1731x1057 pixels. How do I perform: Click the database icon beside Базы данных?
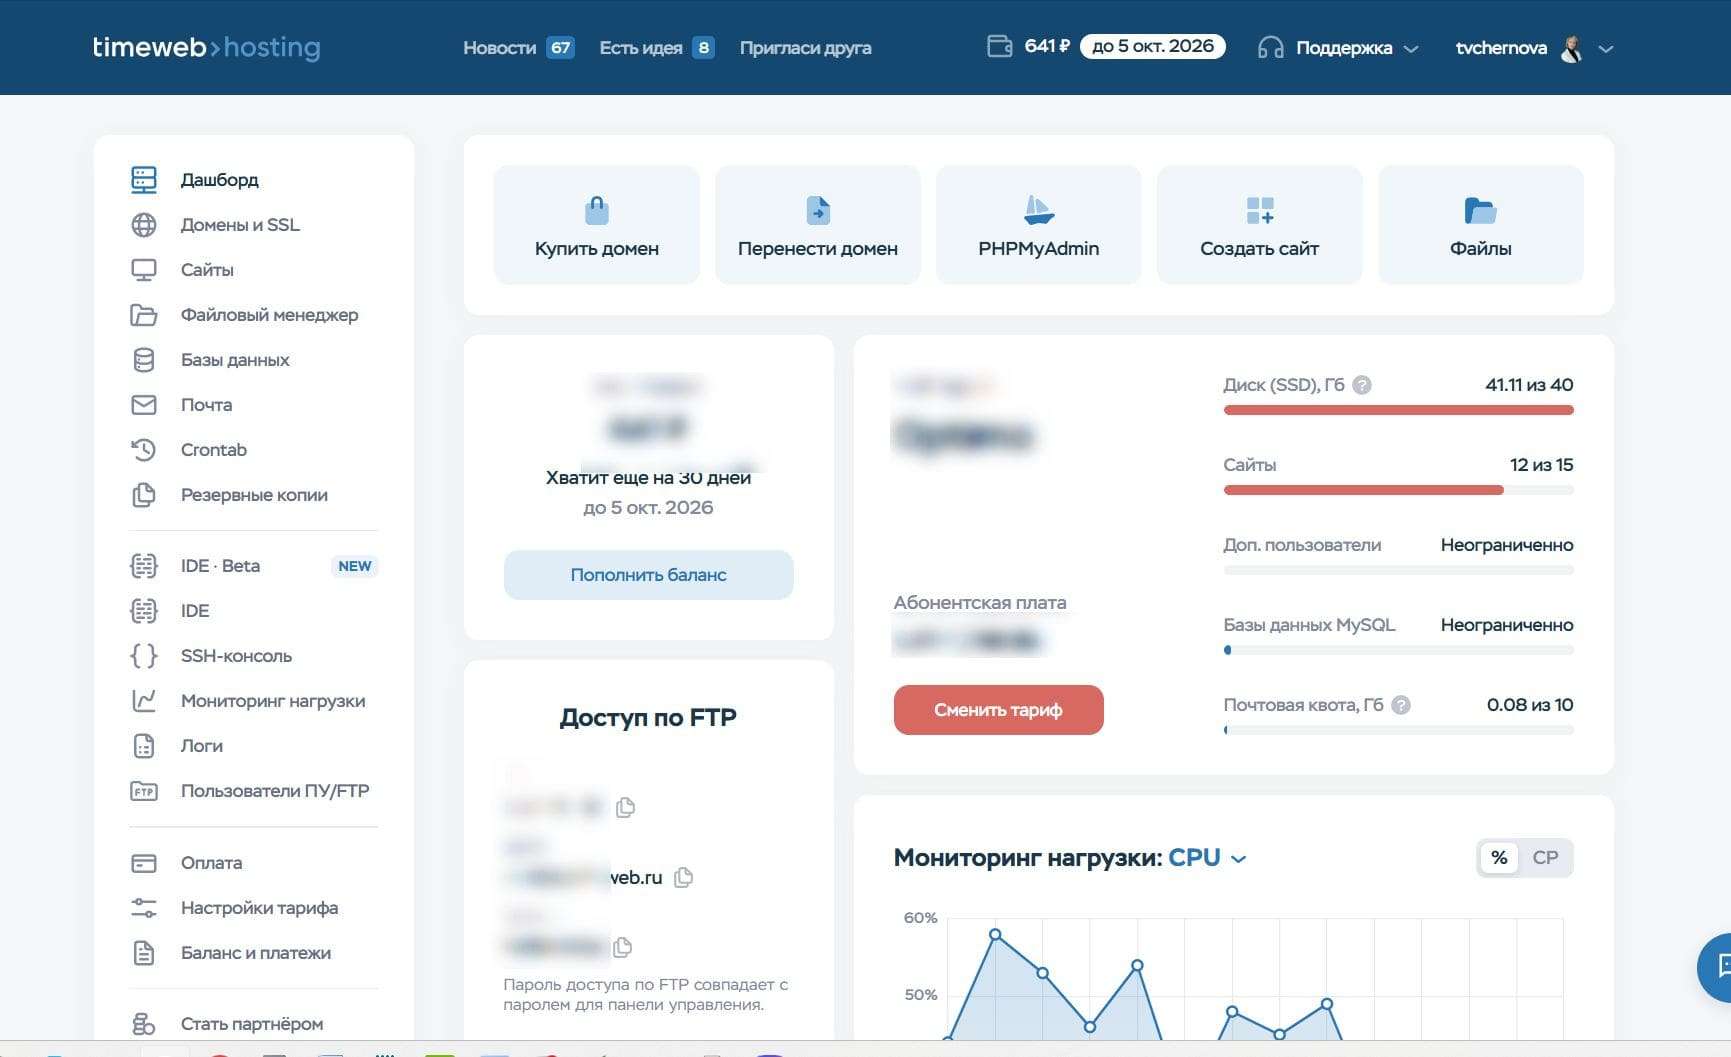(x=144, y=360)
